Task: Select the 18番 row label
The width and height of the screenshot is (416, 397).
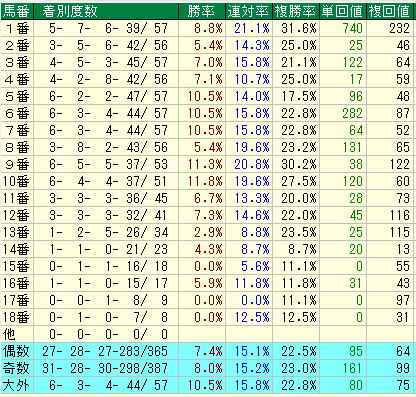Action: (17, 318)
